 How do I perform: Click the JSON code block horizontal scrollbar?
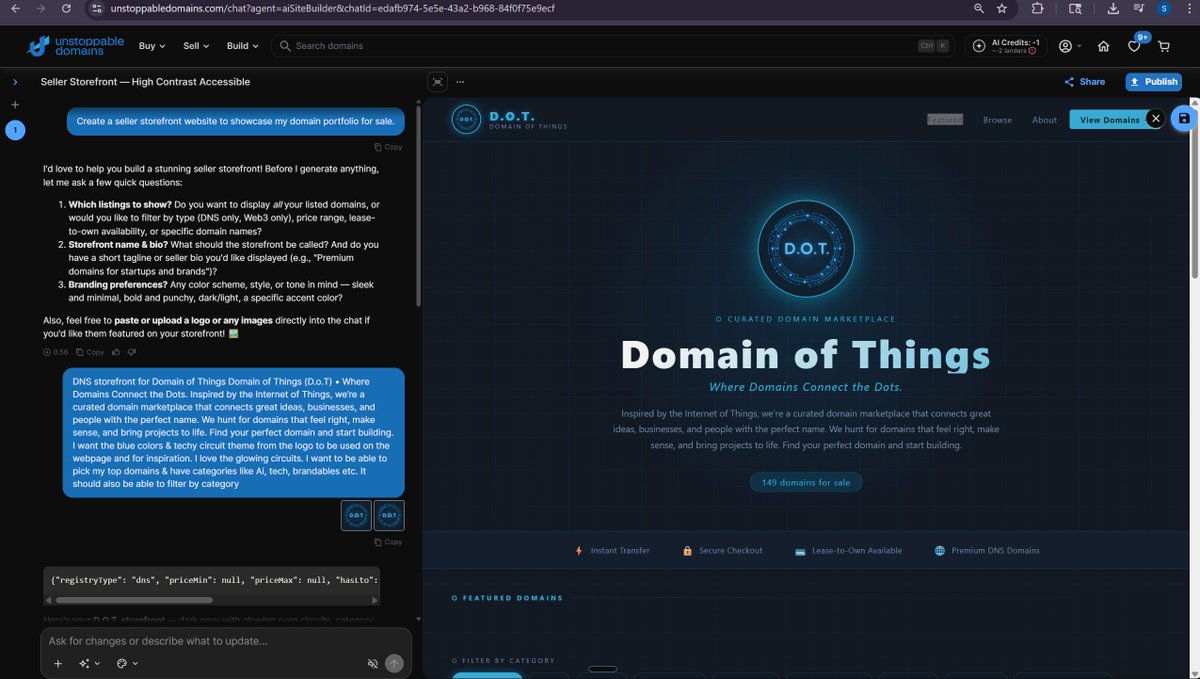[x=134, y=600]
